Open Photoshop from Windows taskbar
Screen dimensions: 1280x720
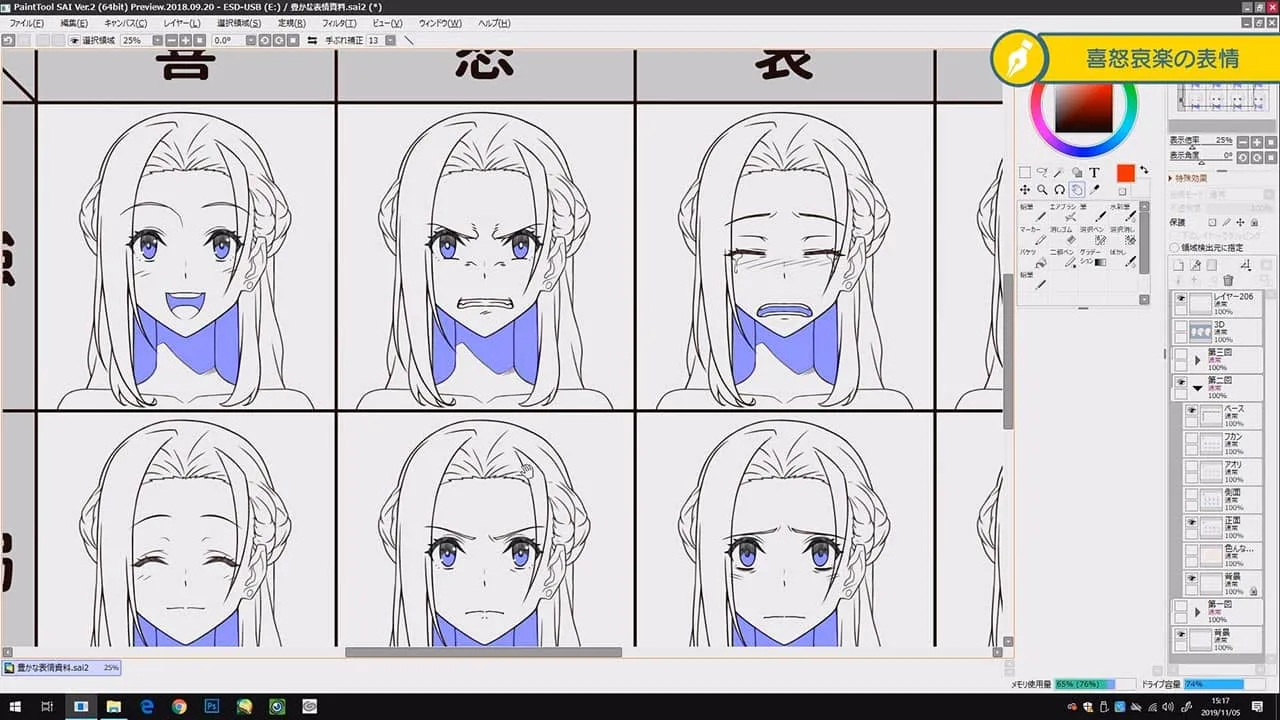pos(212,707)
